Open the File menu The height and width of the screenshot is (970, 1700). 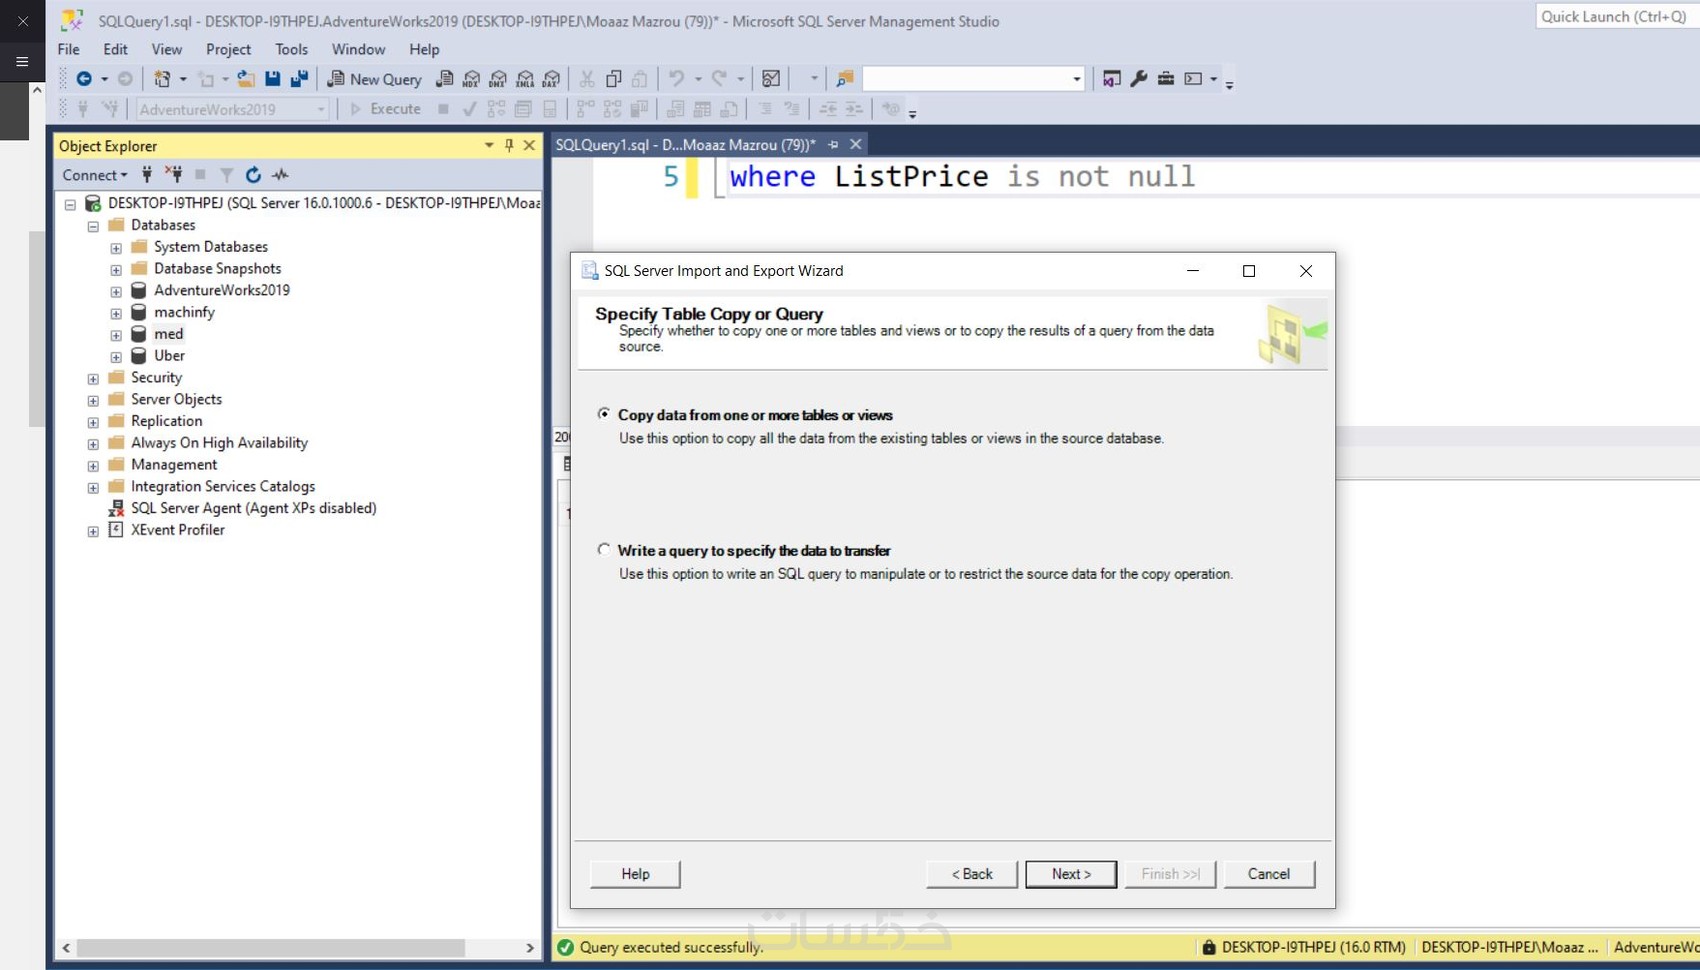click(x=69, y=49)
